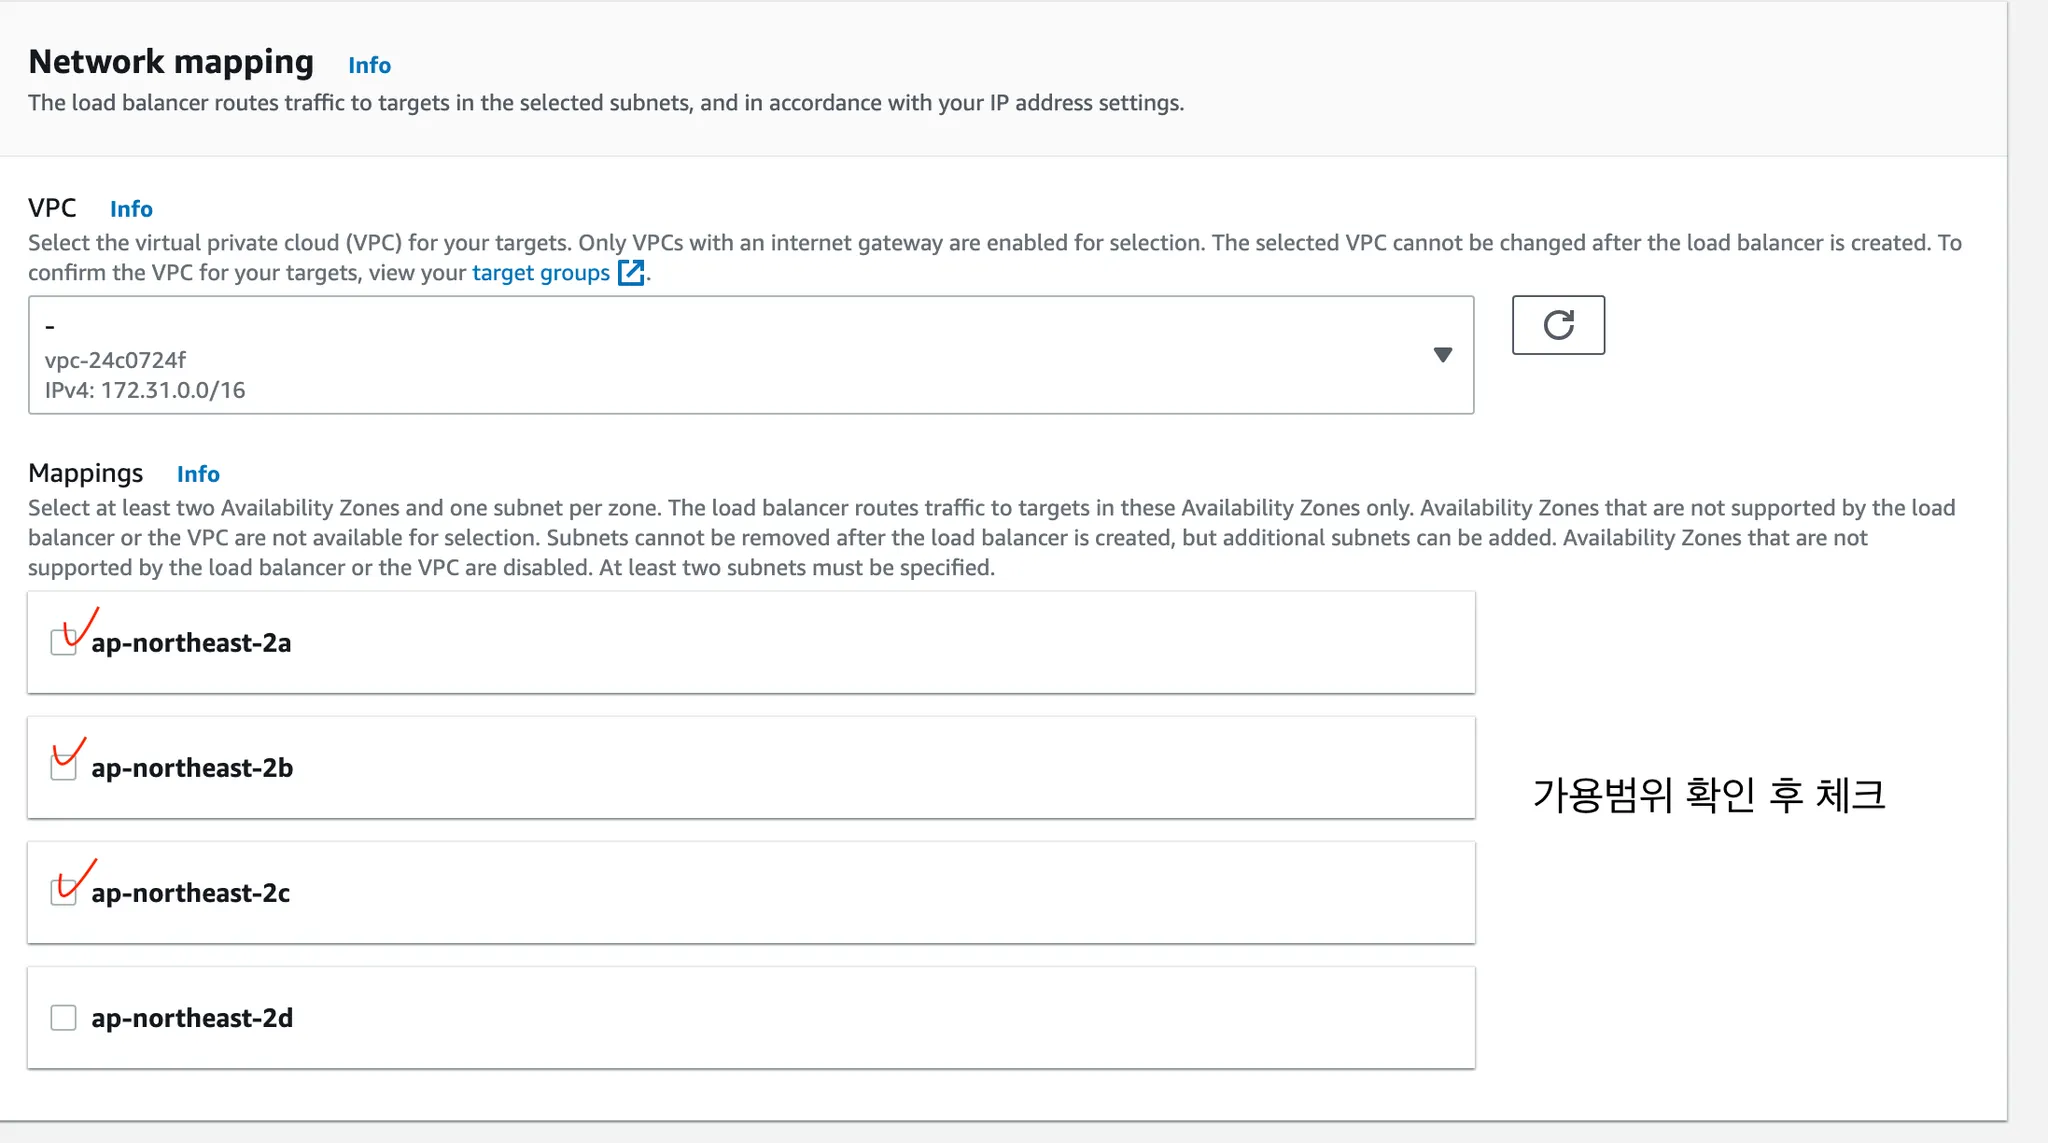The width and height of the screenshot is (2048, 1143).
Task: Click the Network mapping section heading
Action: click(x=171, y=62)
